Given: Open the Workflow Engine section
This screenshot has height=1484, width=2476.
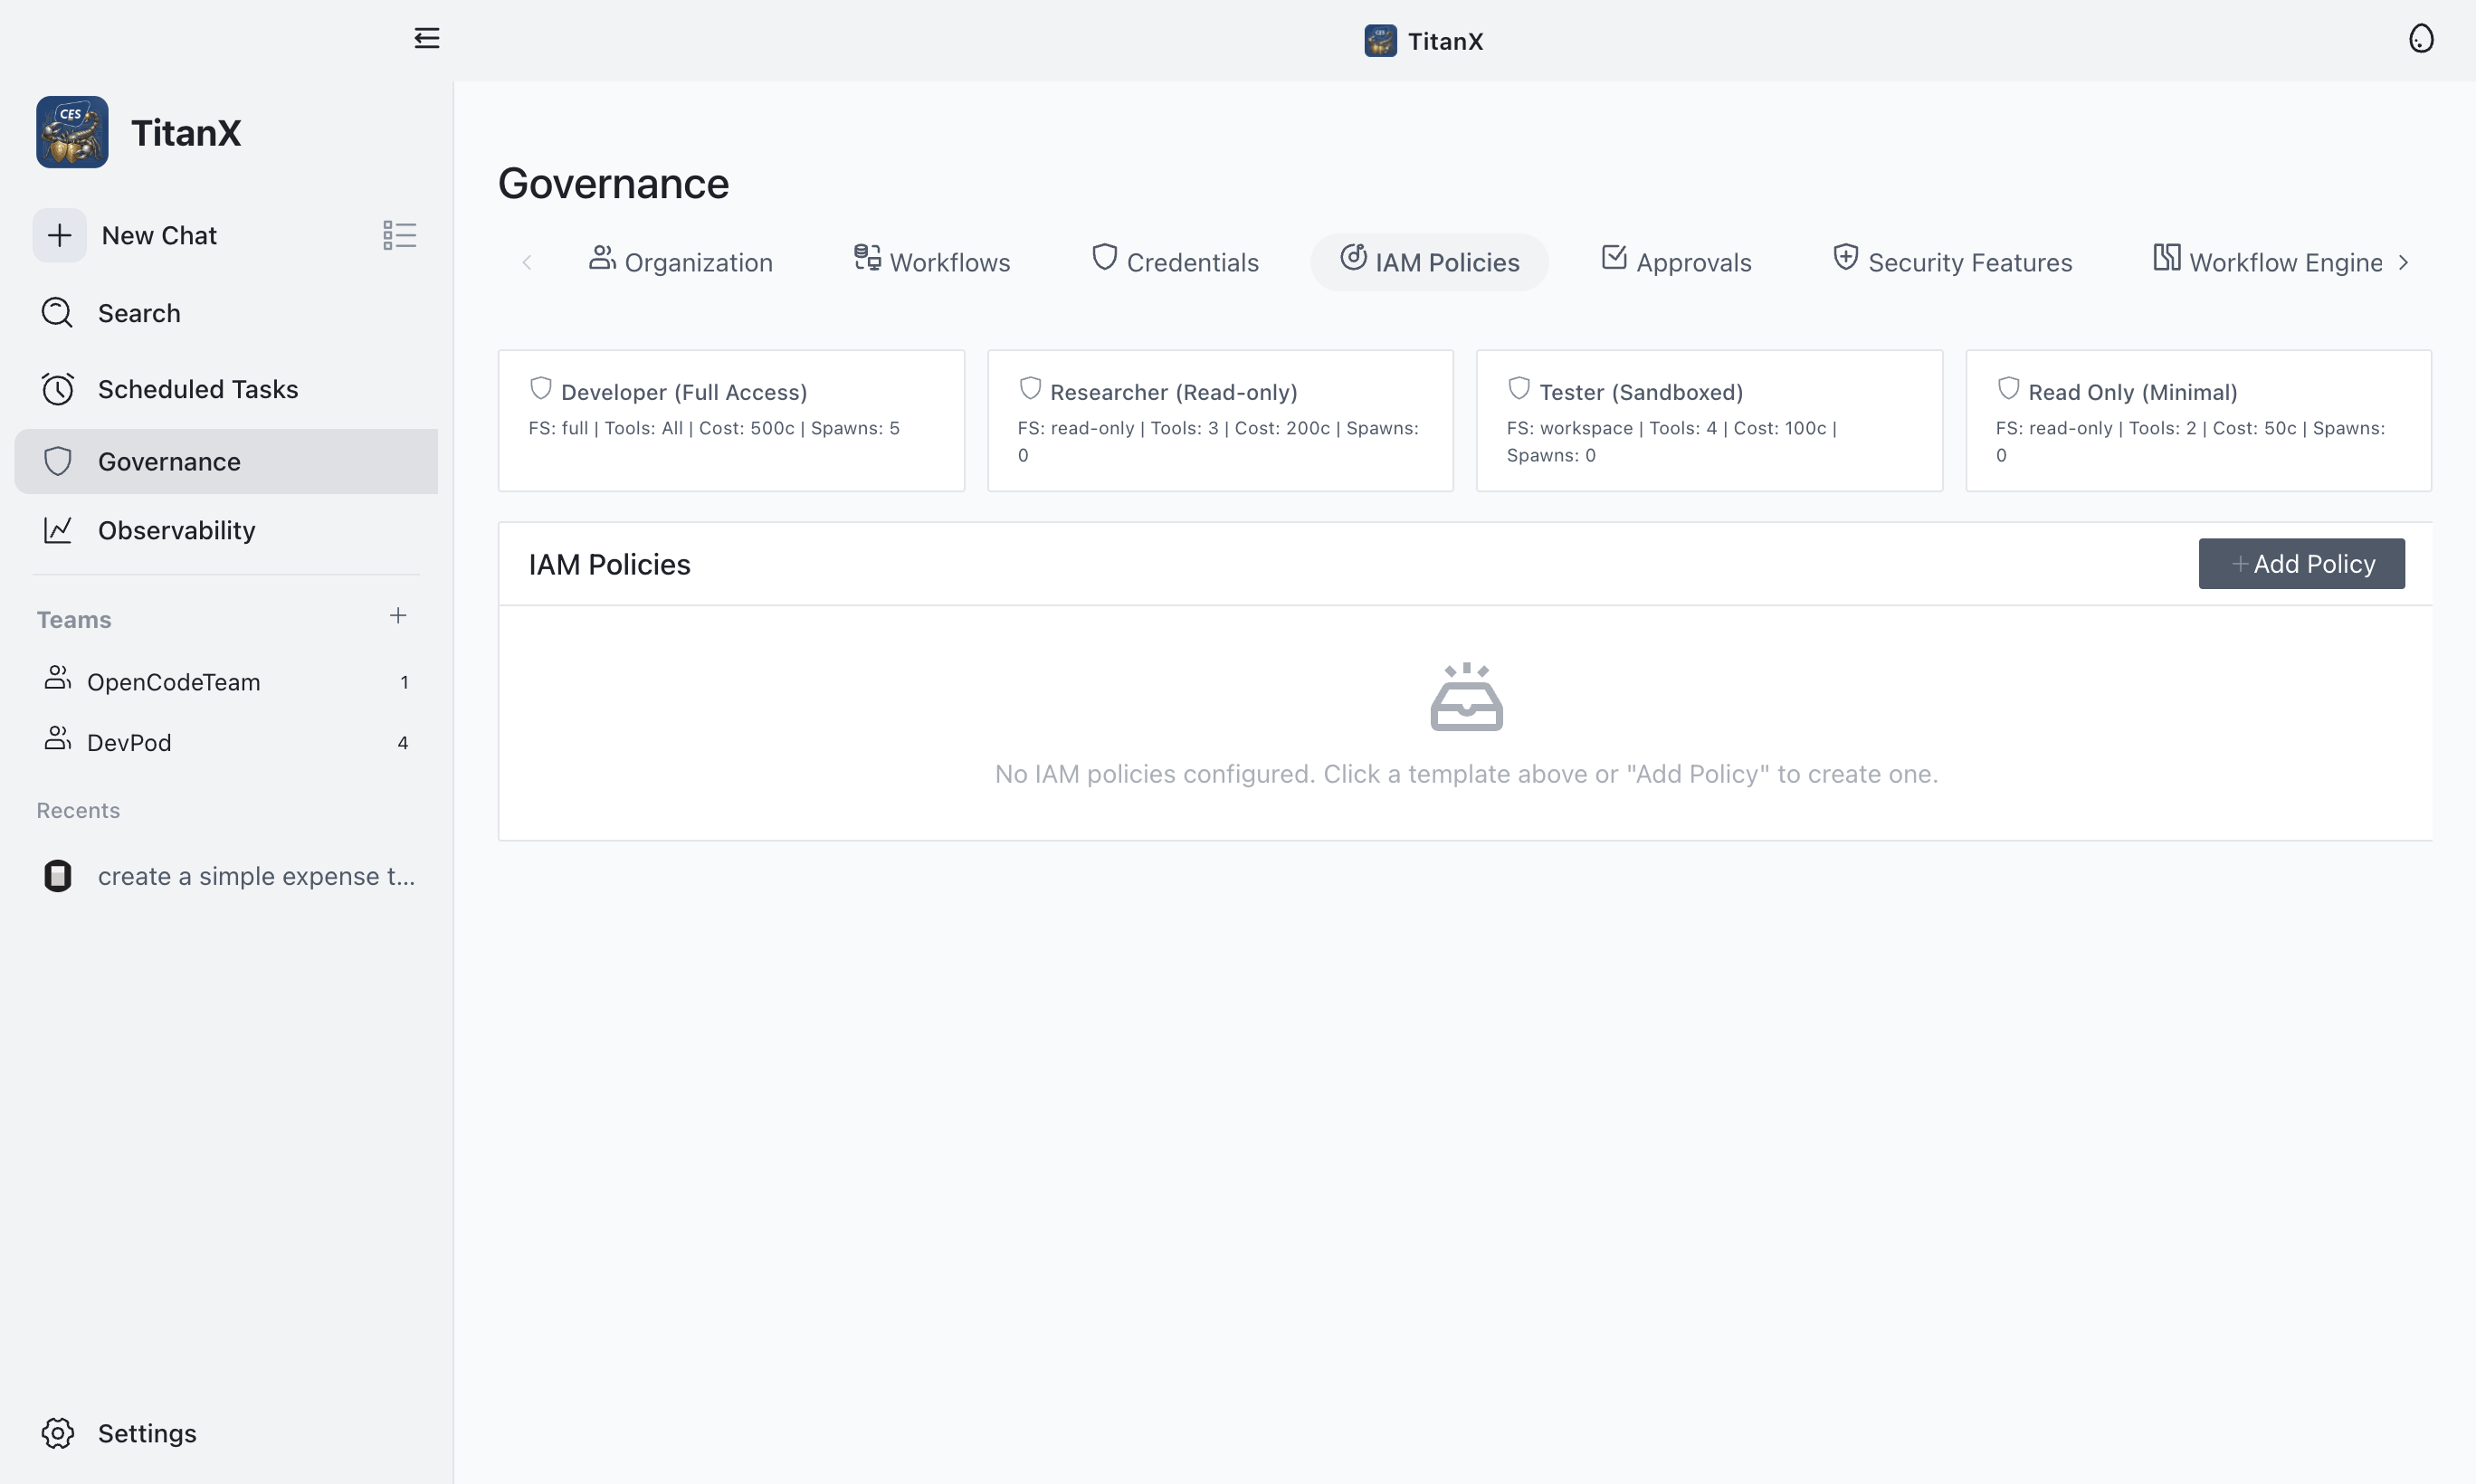Looking at the screenshot, I should (2270, 261).
